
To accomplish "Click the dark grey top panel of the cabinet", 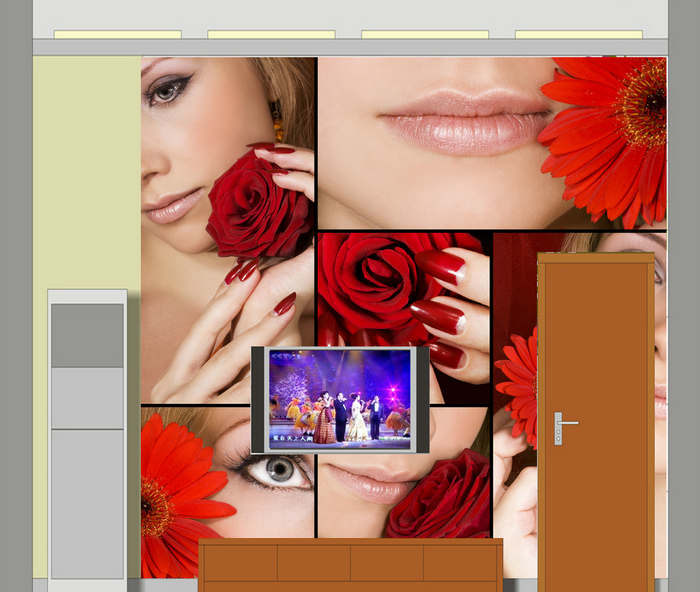I will 88,336.
